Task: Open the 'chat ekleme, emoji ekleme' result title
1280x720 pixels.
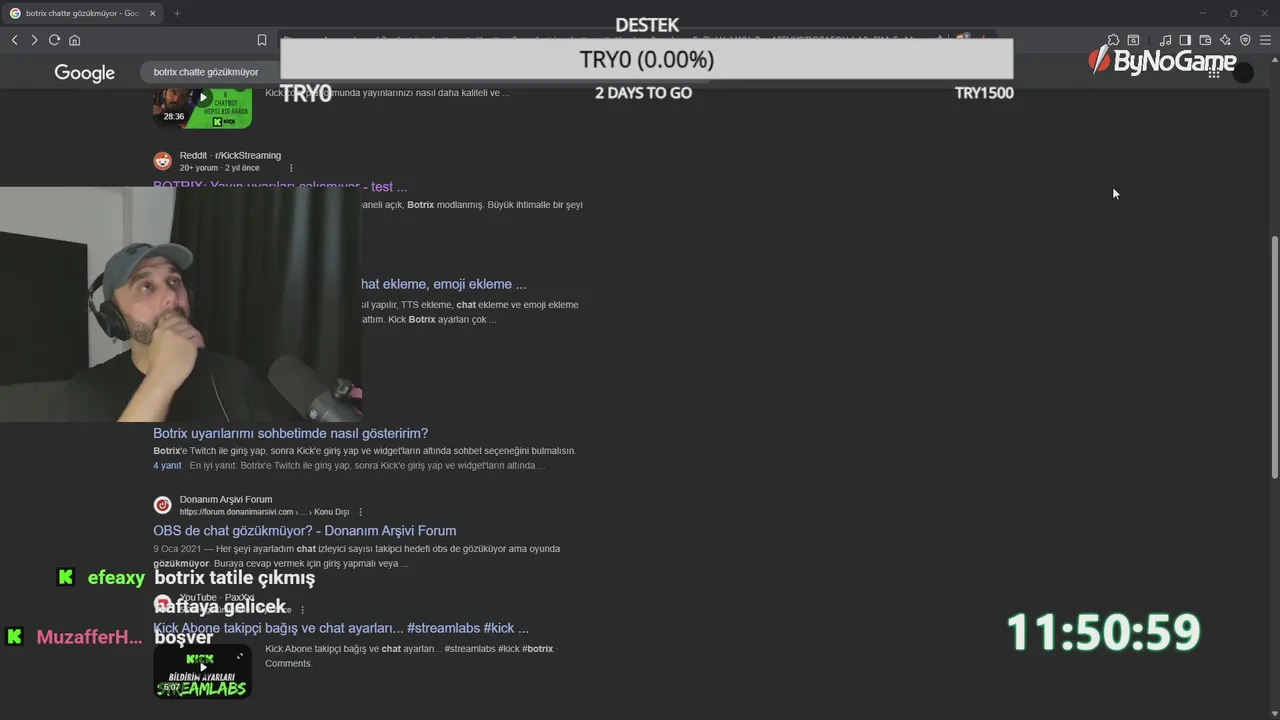Action: click(x=443, y=284)
